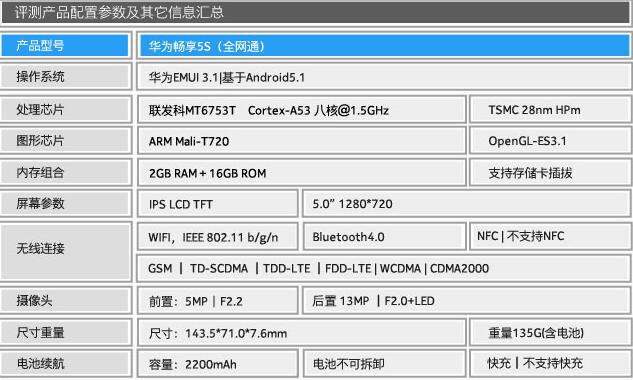Viewport: 633px width, 380px height.
Task: Click '2GB RAM + 16GB ROM' cell
Action: click(302, 173)
